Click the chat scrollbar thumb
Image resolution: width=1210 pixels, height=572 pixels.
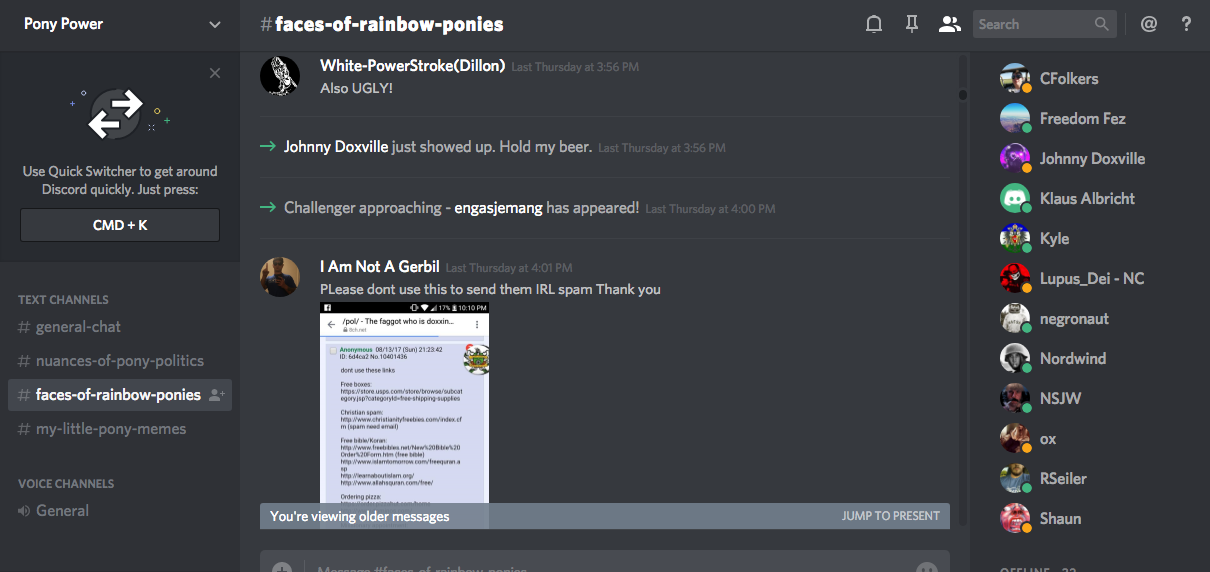[x=963, y=95]
